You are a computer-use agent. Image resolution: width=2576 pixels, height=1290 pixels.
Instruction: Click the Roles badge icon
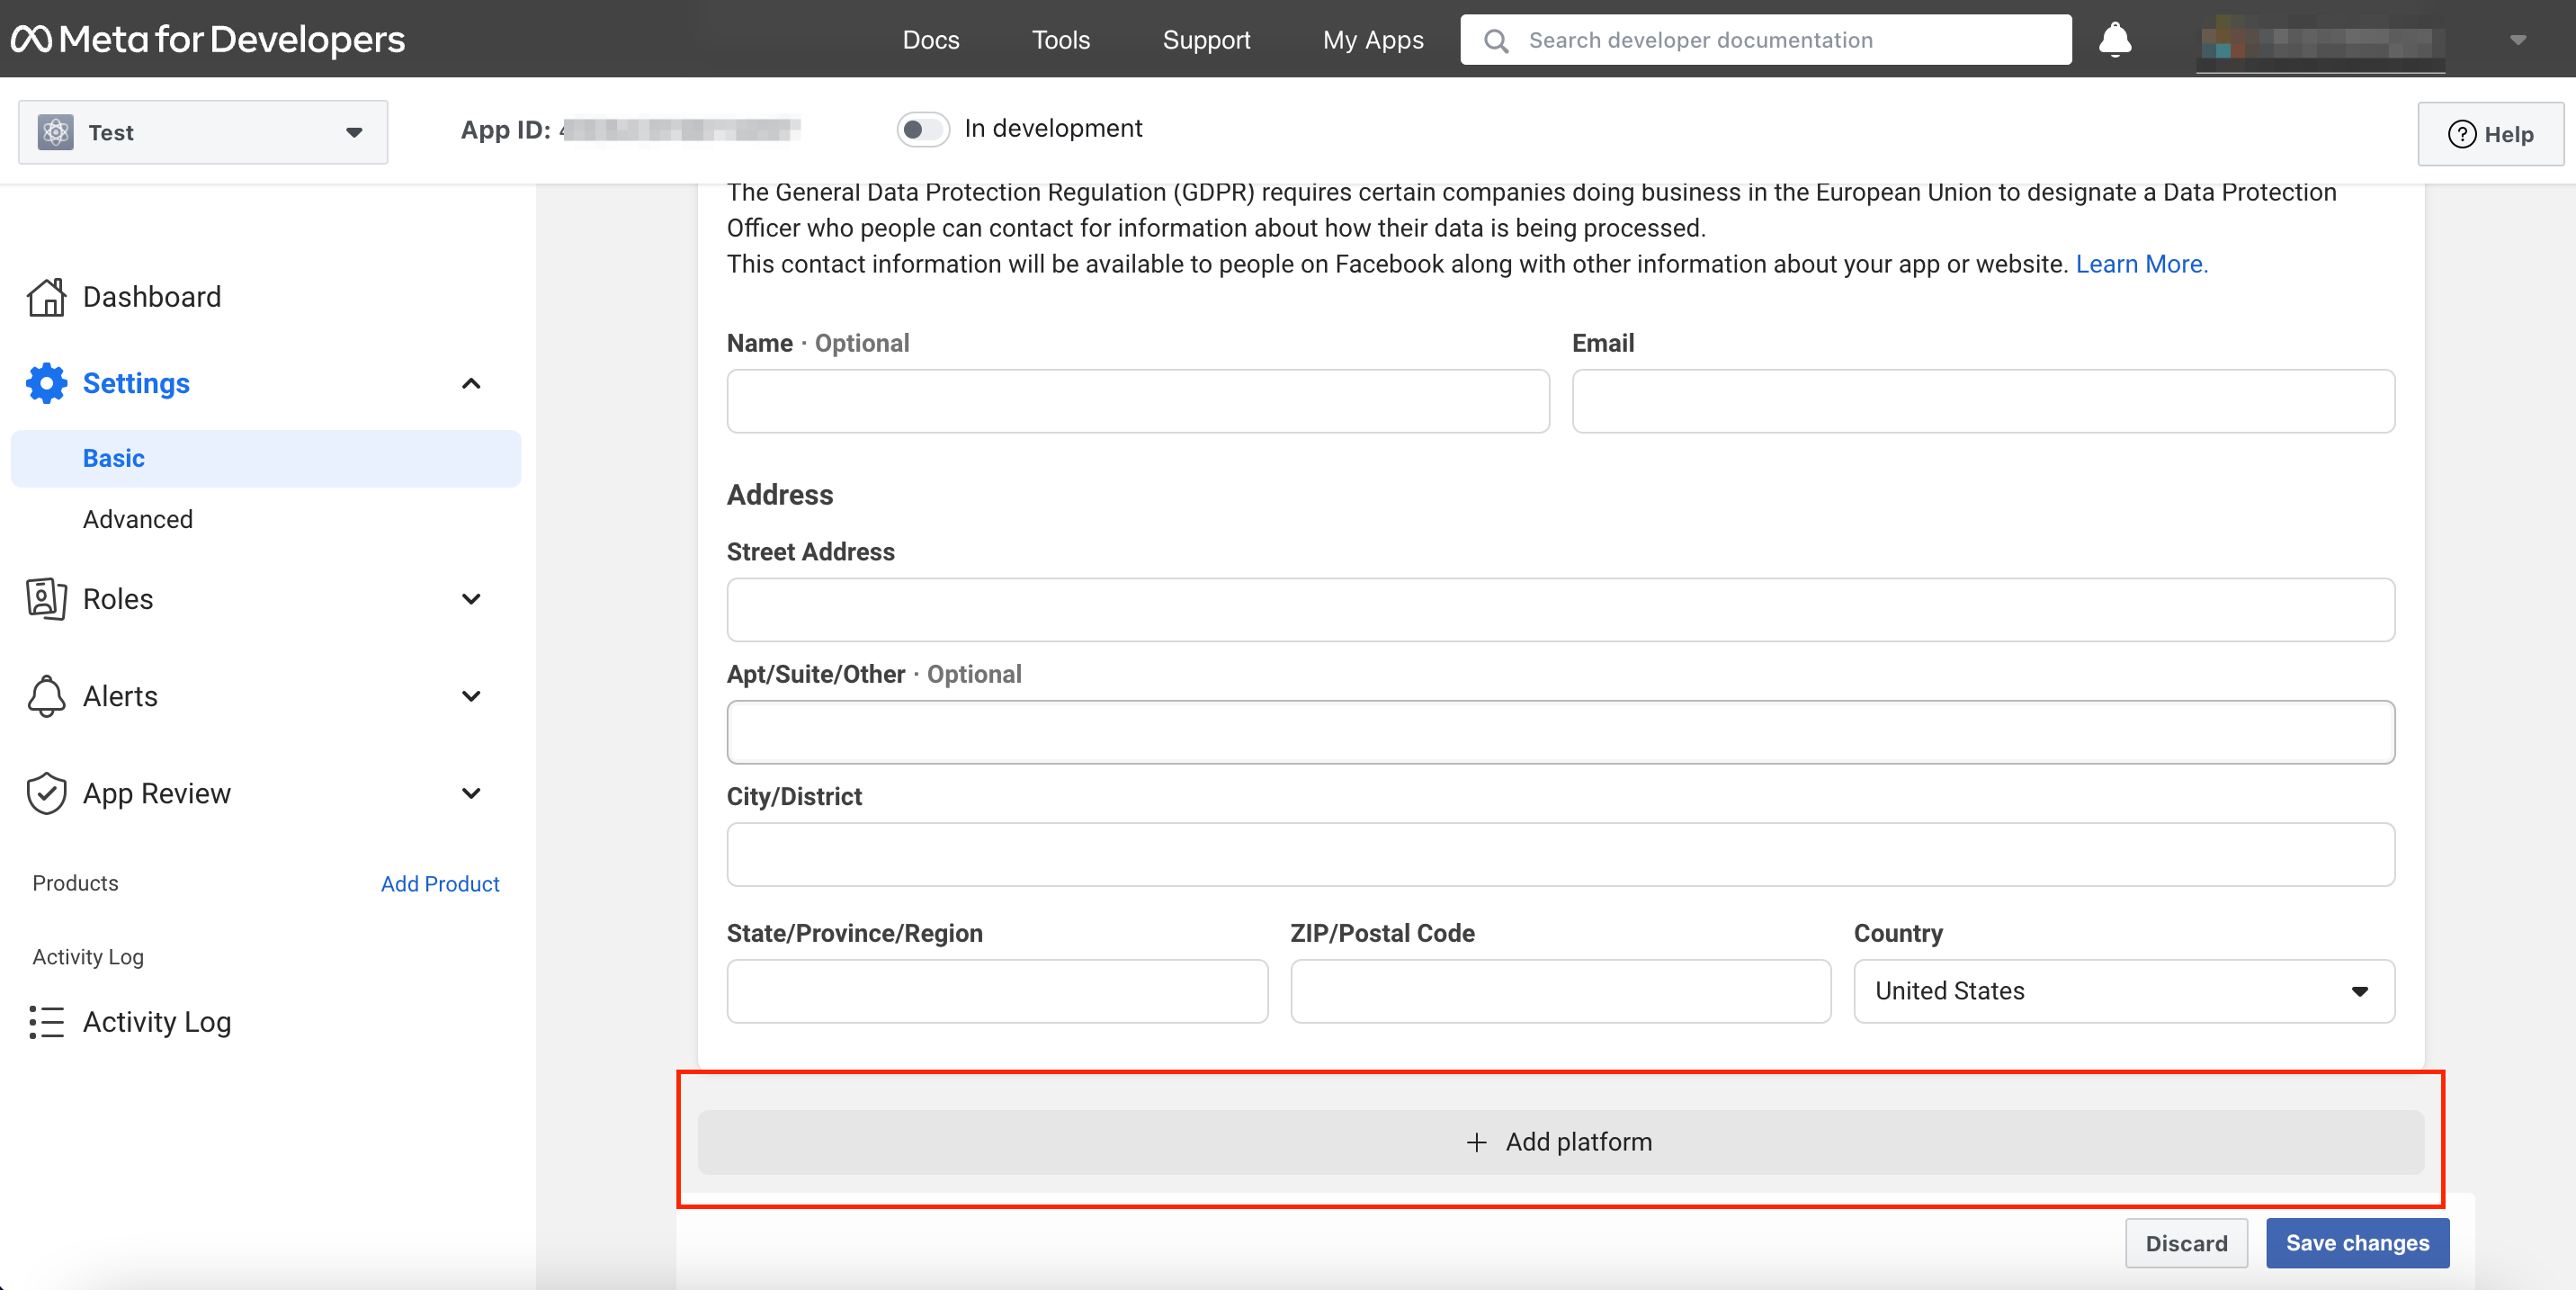(46, 598)
